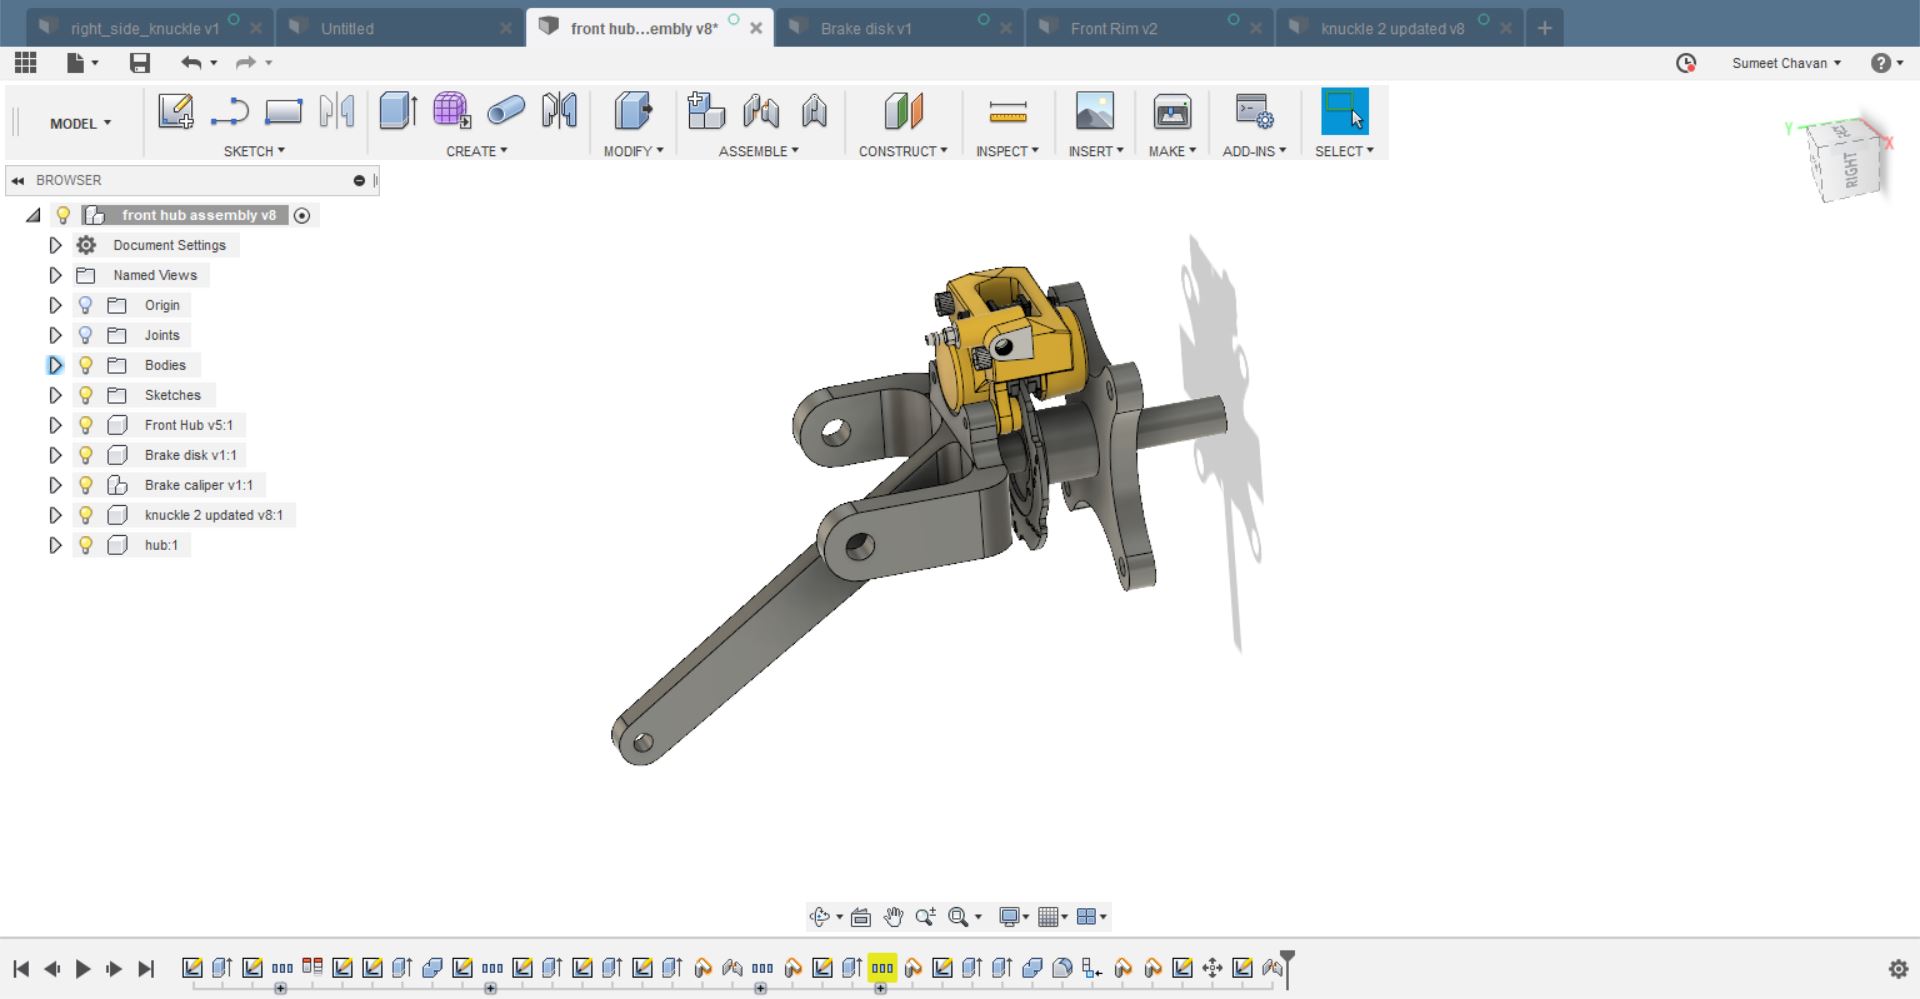Switch to the Brake disk v1 tab
The image size is (1920, 999).
click(900, 28)
